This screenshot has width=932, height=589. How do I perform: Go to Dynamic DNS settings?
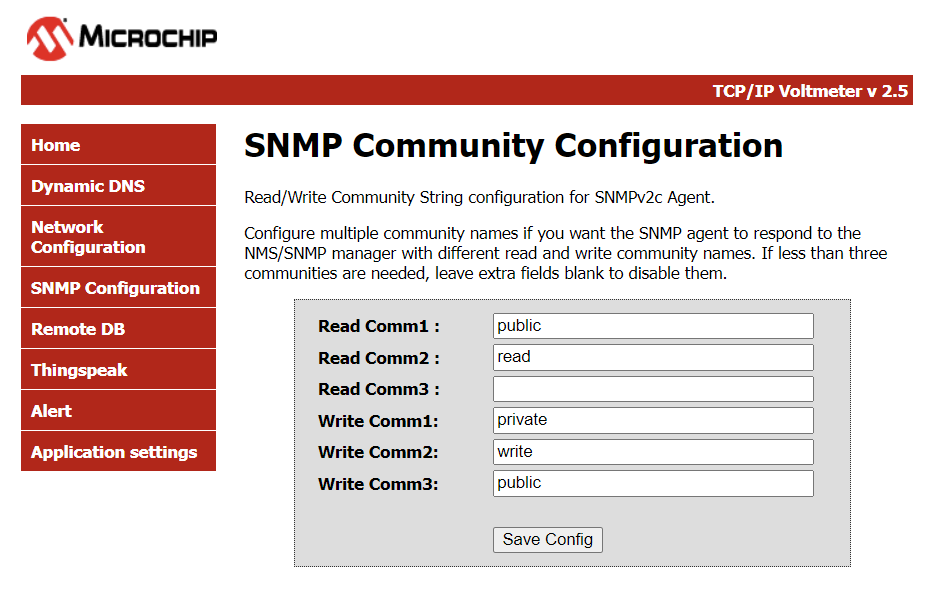point(118,186)
